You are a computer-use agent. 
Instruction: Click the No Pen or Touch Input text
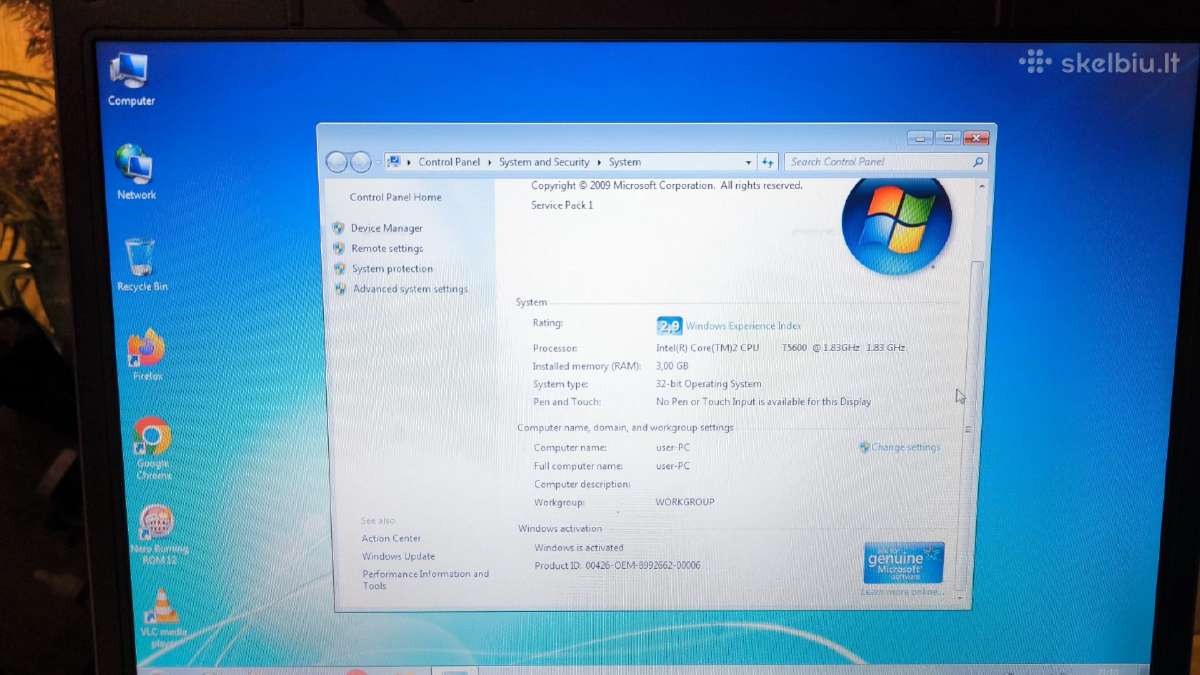763,402
